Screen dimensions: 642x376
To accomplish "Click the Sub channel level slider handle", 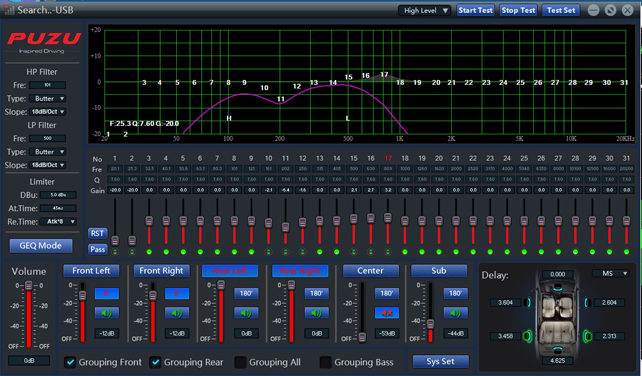I will click(430, 324).
